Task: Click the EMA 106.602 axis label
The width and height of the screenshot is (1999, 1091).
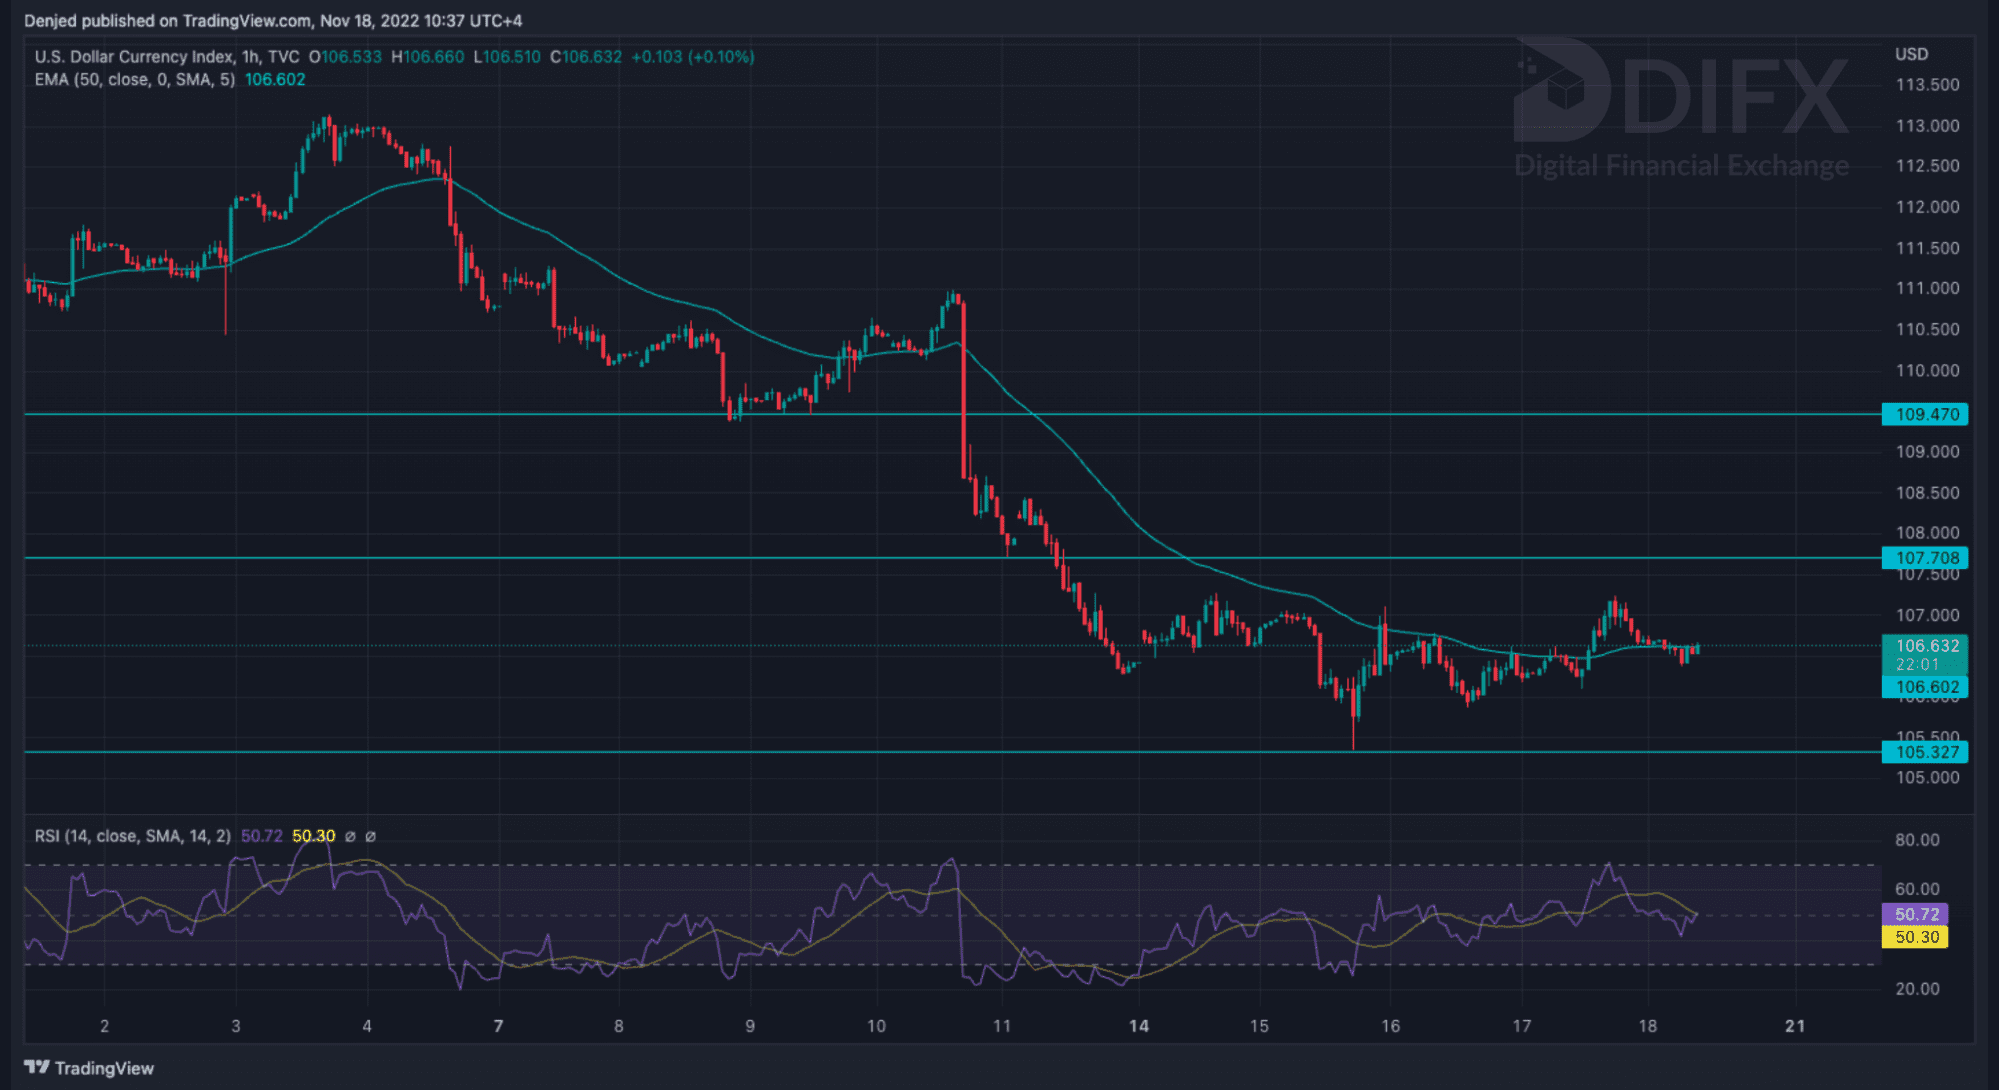Action: point(1925,687)
